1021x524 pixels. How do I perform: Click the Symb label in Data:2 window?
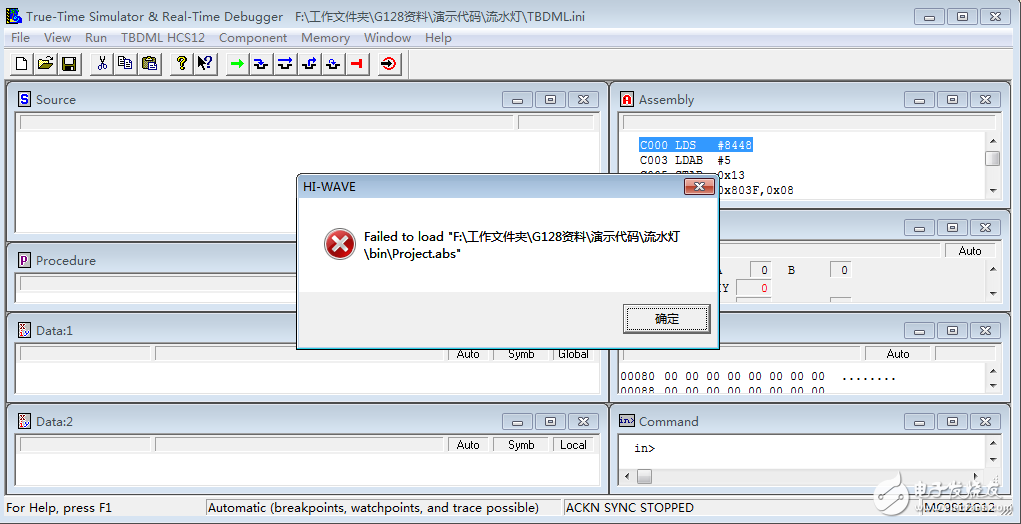pyautogui.click(x=521, y=445)
